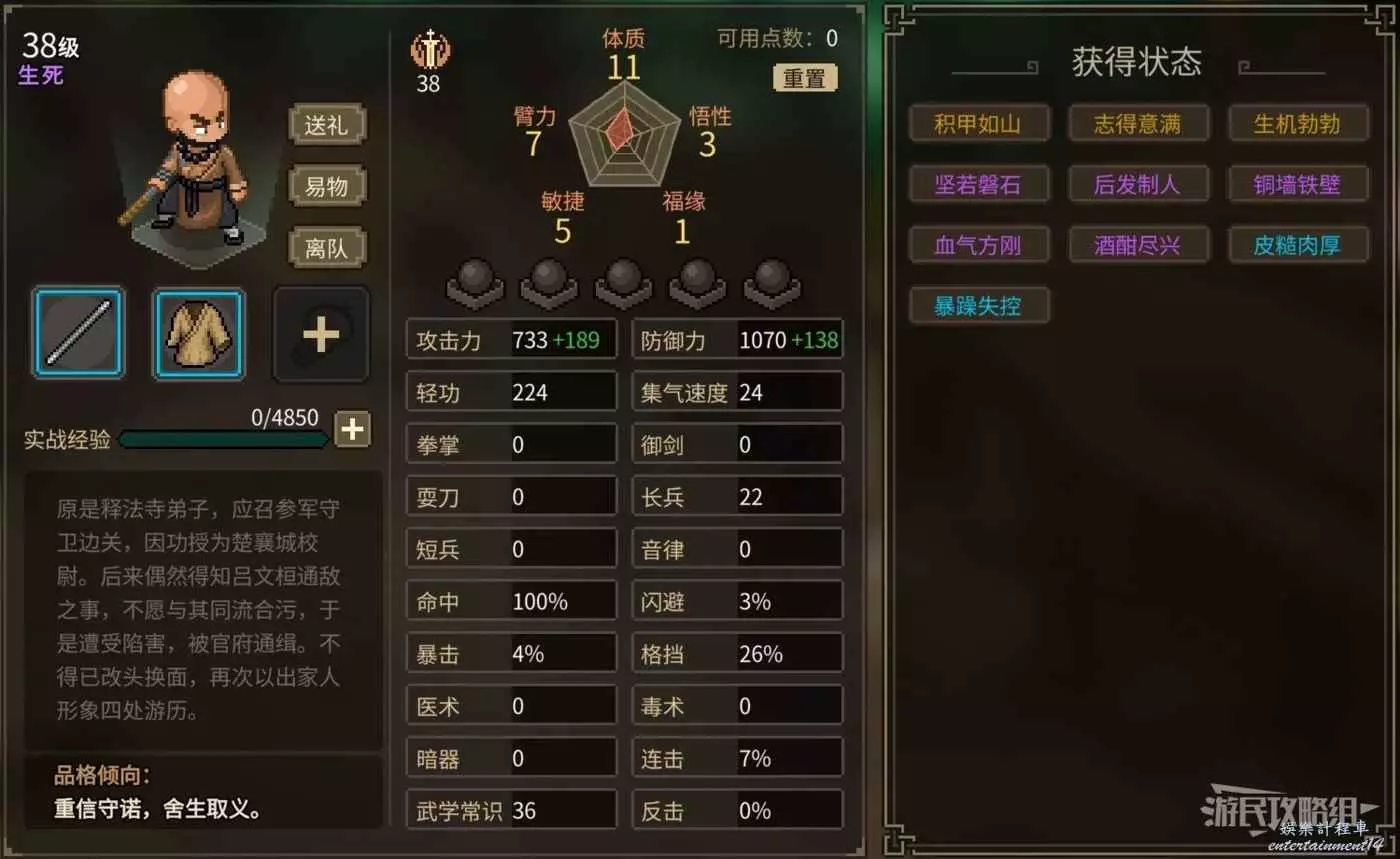Image resolution: width=1400 pixels, height=859 pixels.
Task: Click the 重置 reset points button
Action: [805, 78]
